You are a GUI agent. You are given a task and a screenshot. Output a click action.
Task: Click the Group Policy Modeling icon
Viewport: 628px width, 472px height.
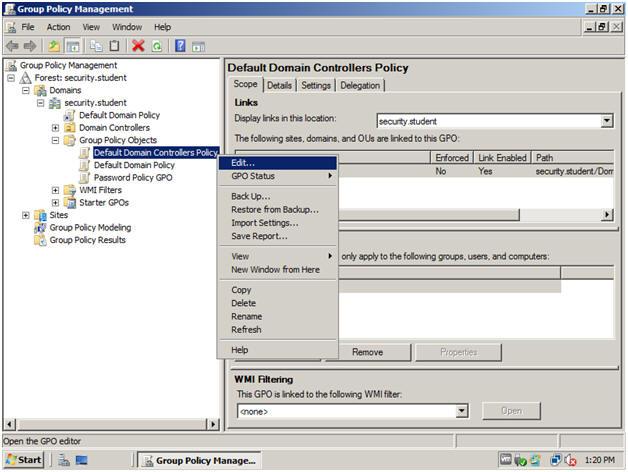40,228
